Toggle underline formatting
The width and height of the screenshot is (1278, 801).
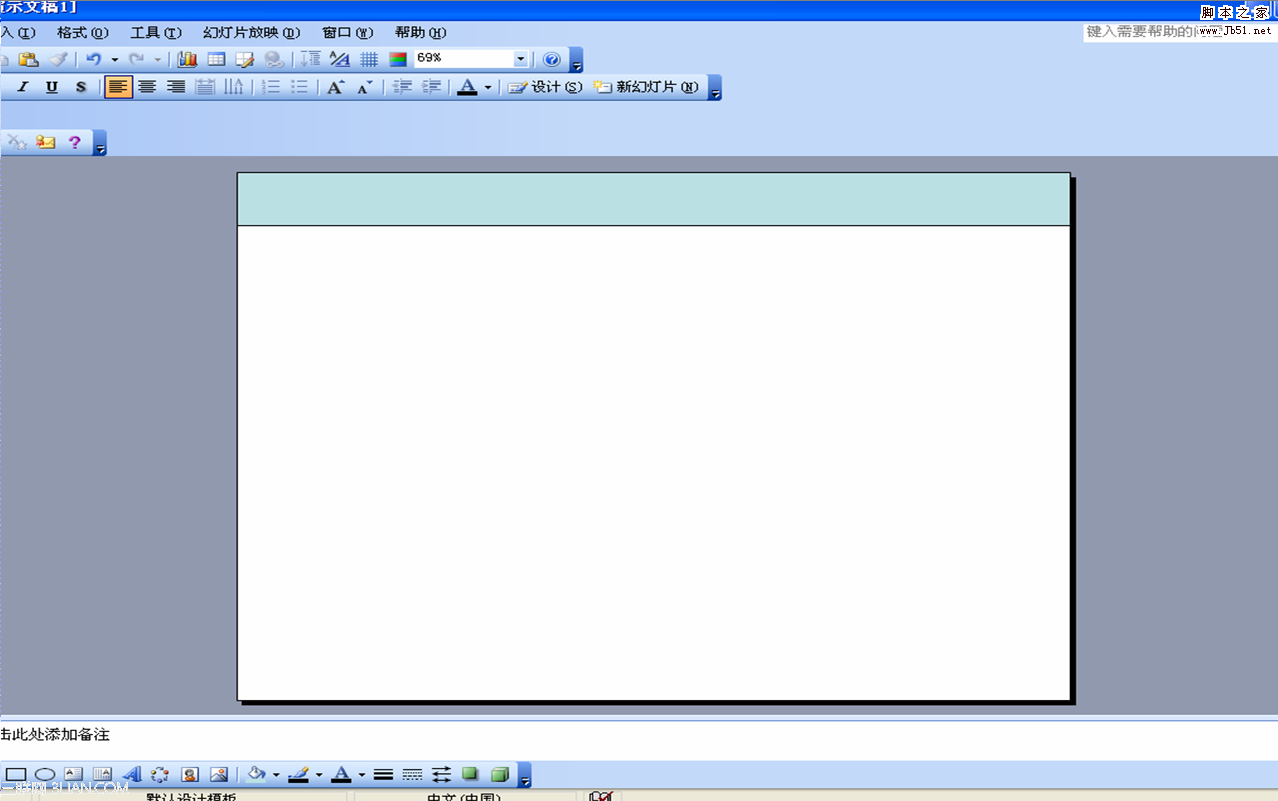[x=52, y=88]
